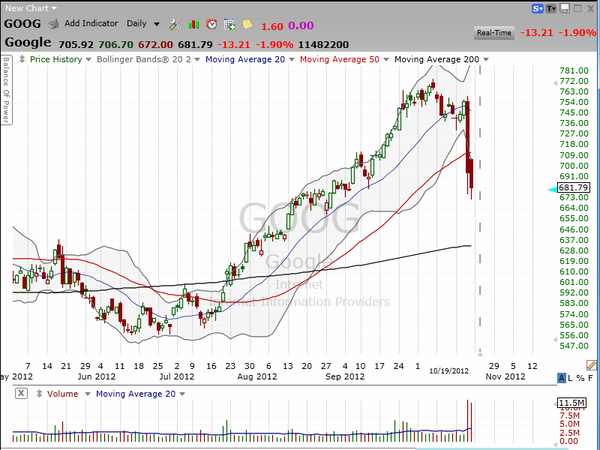Viewport: 600px width, 450px height.
Task: Open the Daily time frame dropdown
Action: 143,24
